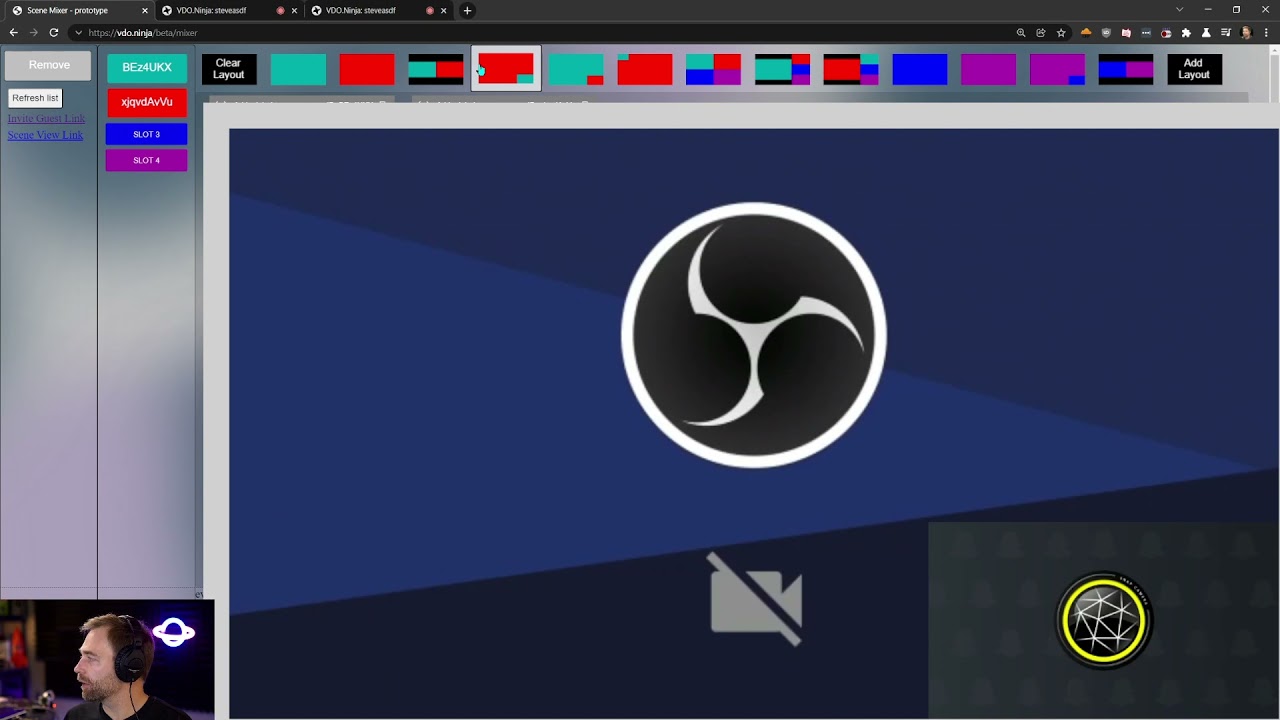Switch to the second VDO.Ninja: steveasdf tab

coord(228,10)
